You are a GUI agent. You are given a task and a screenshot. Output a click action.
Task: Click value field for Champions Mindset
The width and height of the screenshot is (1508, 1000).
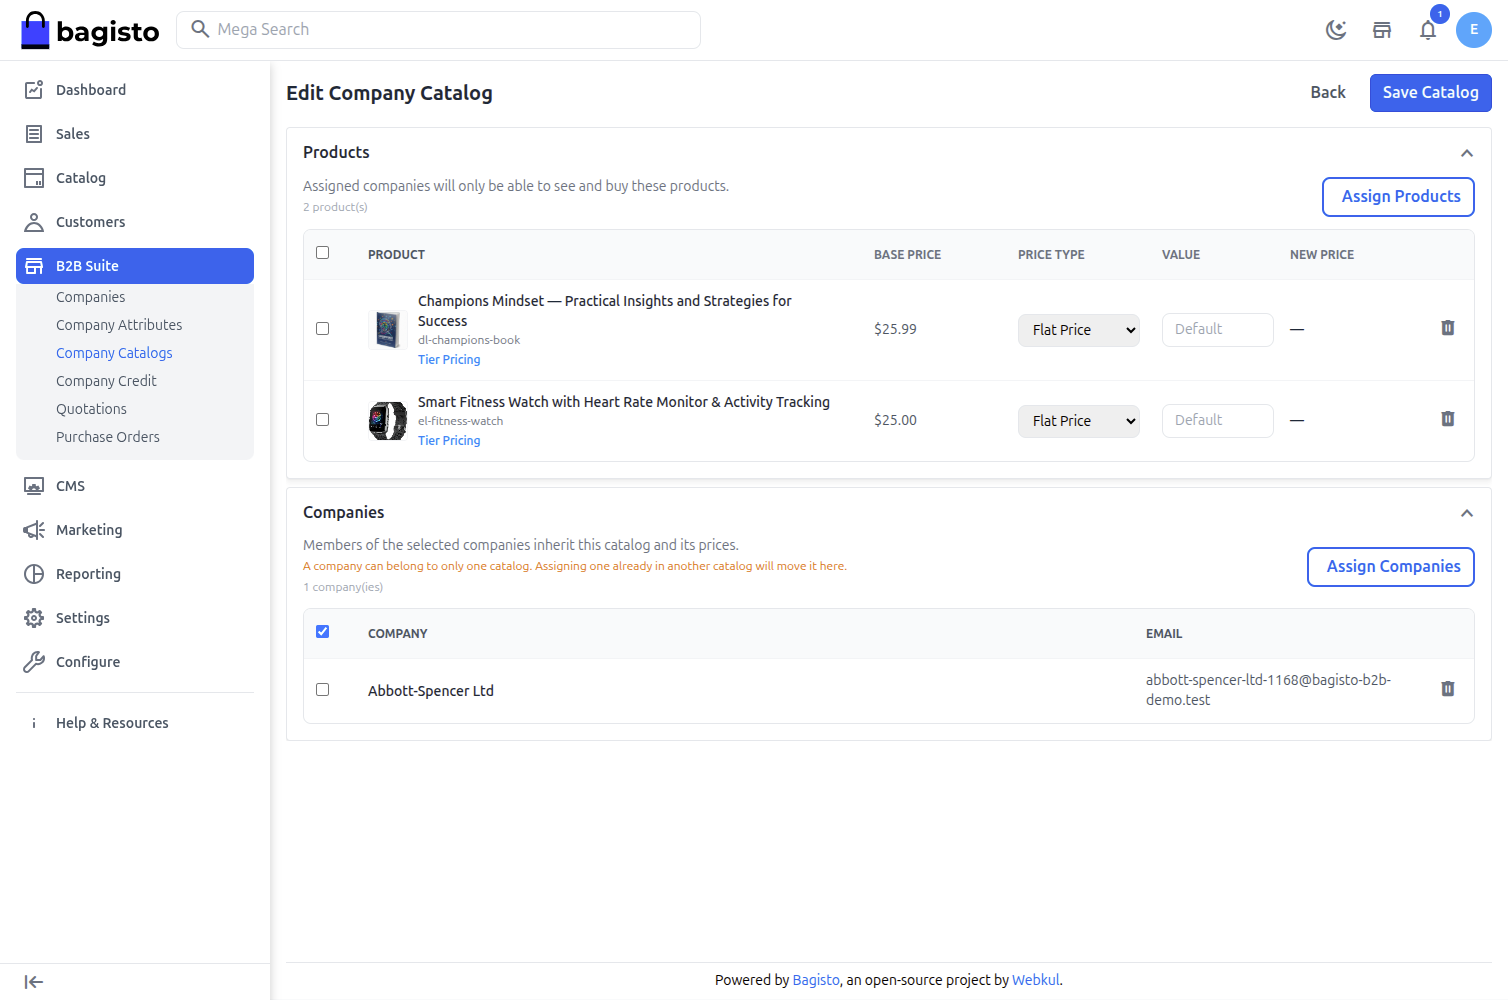pyautogui.click(x=1217, y=330)
